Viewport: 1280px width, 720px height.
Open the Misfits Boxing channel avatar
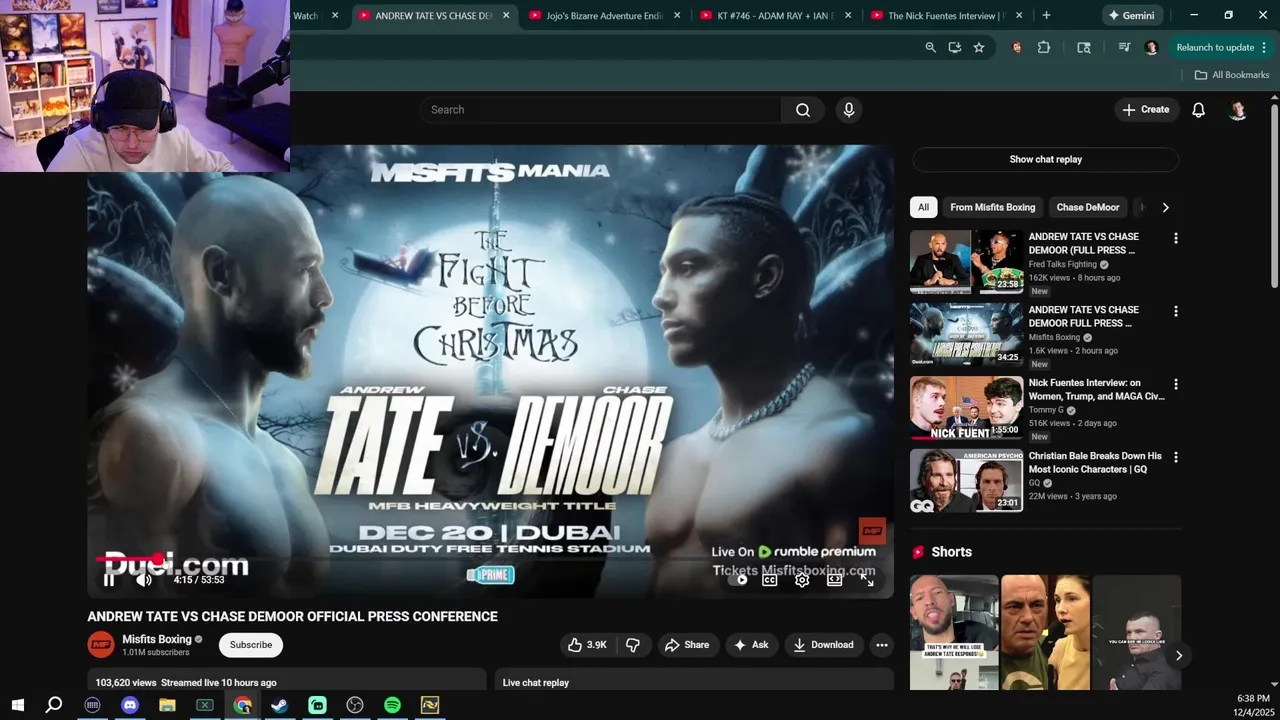pos(101,645)
